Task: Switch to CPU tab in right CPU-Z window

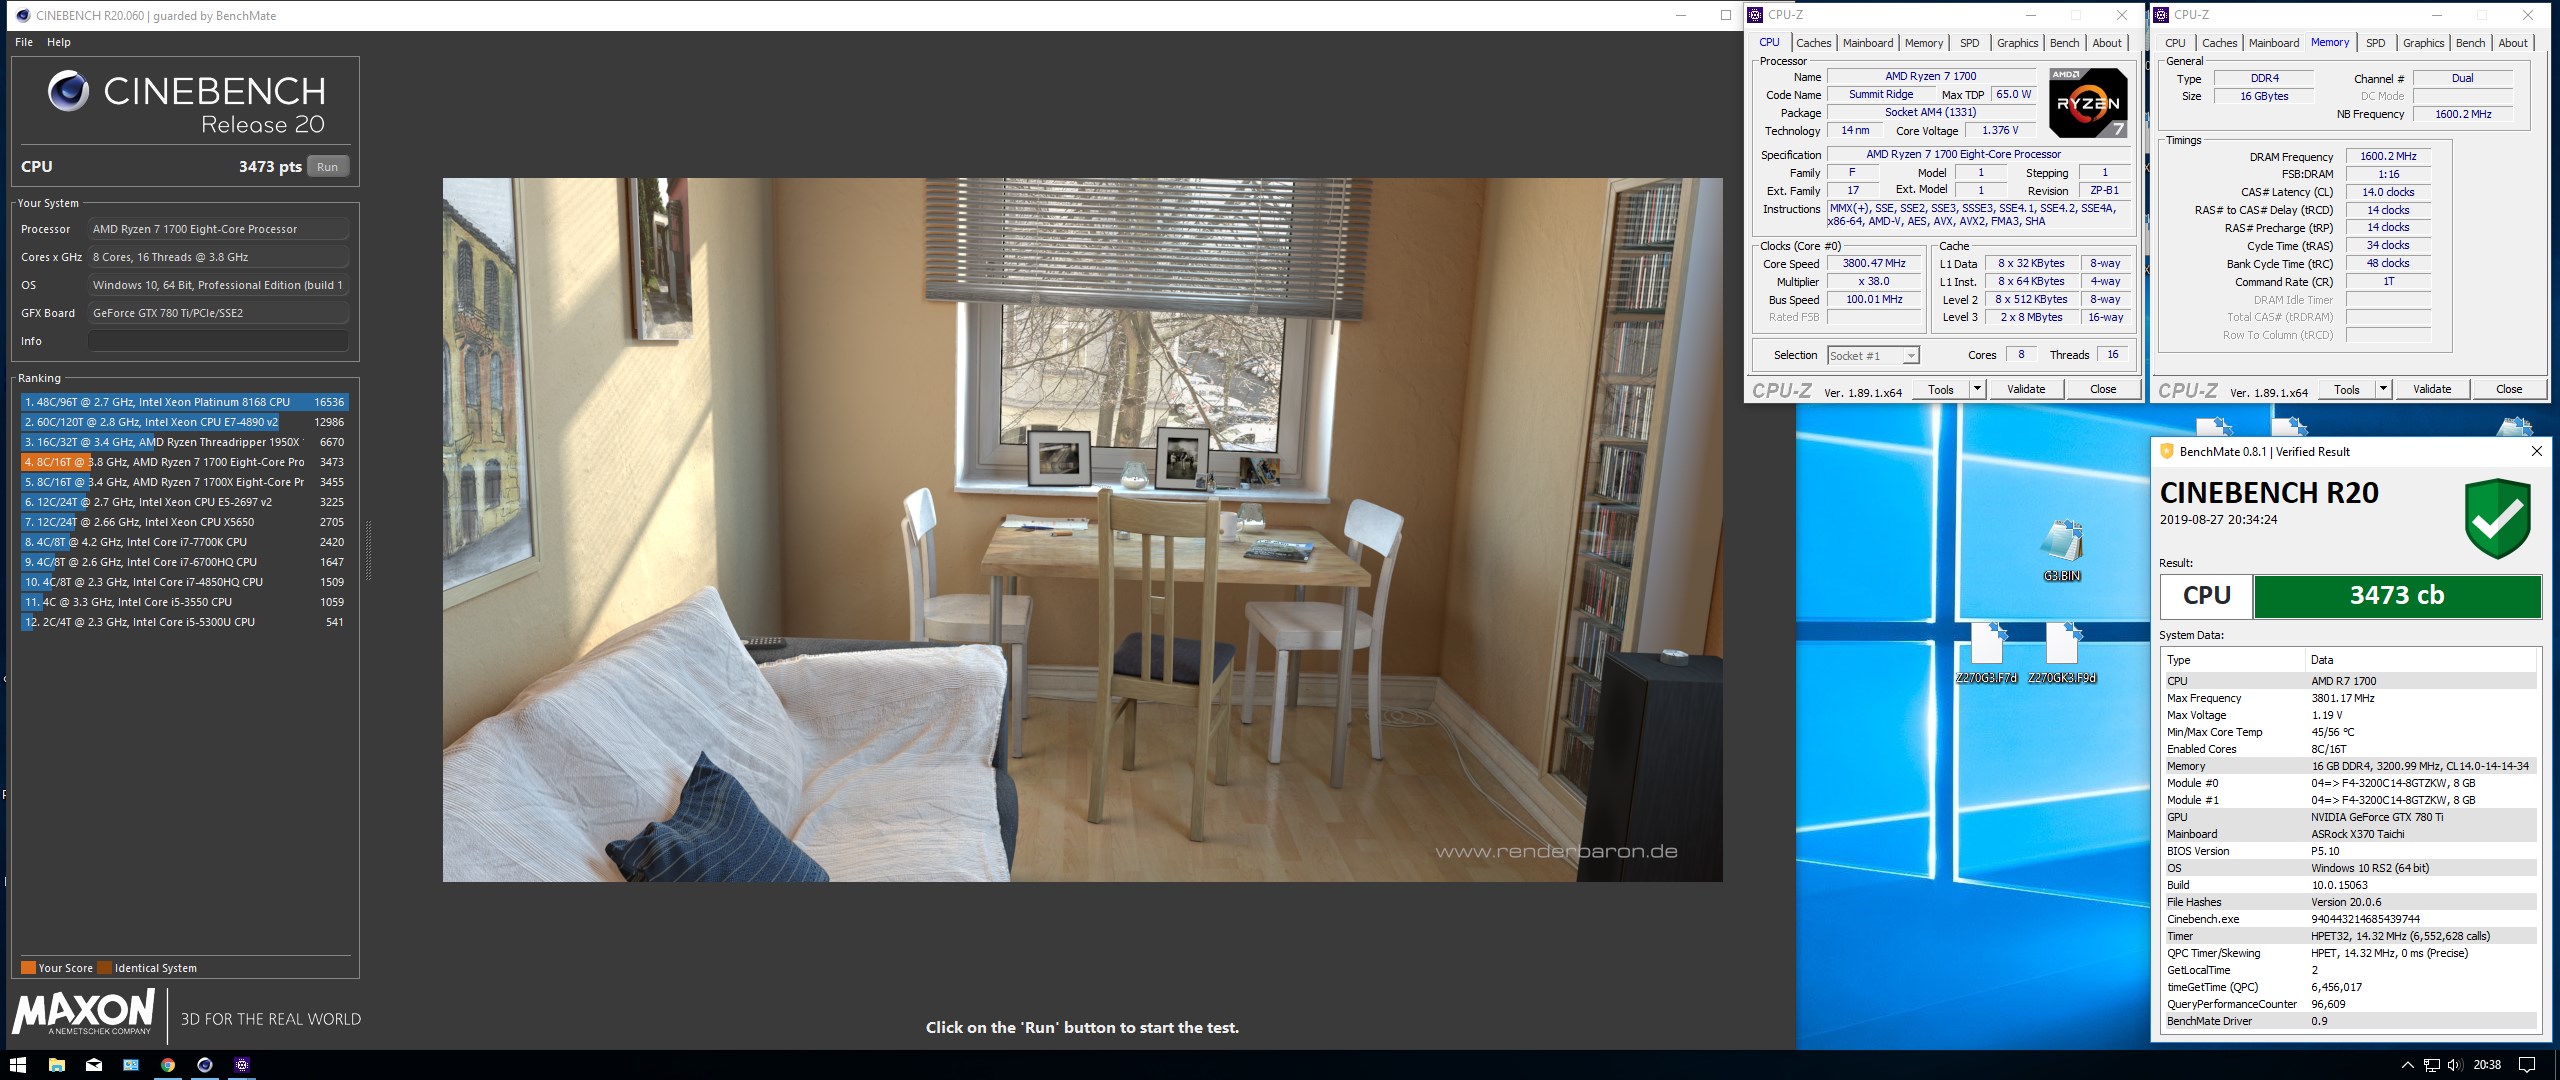Action: (x=2175, y=43)
